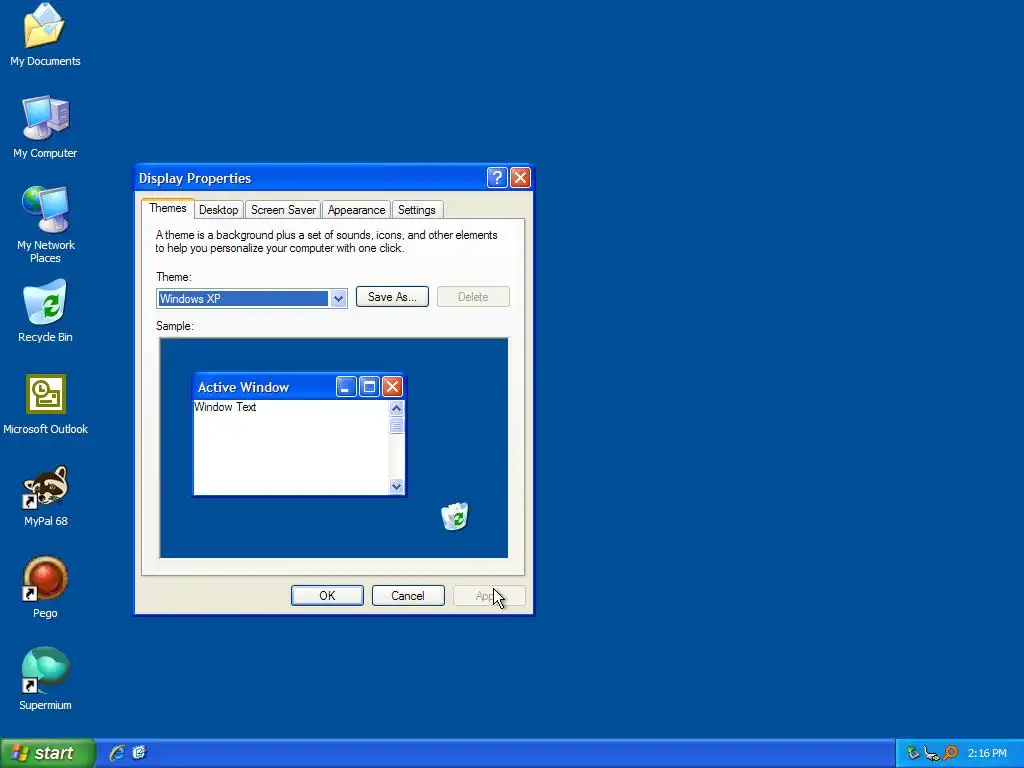The width and height of the screenshot is (1024, 768).
Task: Click the sample window's scroll down arrow
Action: pyautogui.click(x=396, y=486)
